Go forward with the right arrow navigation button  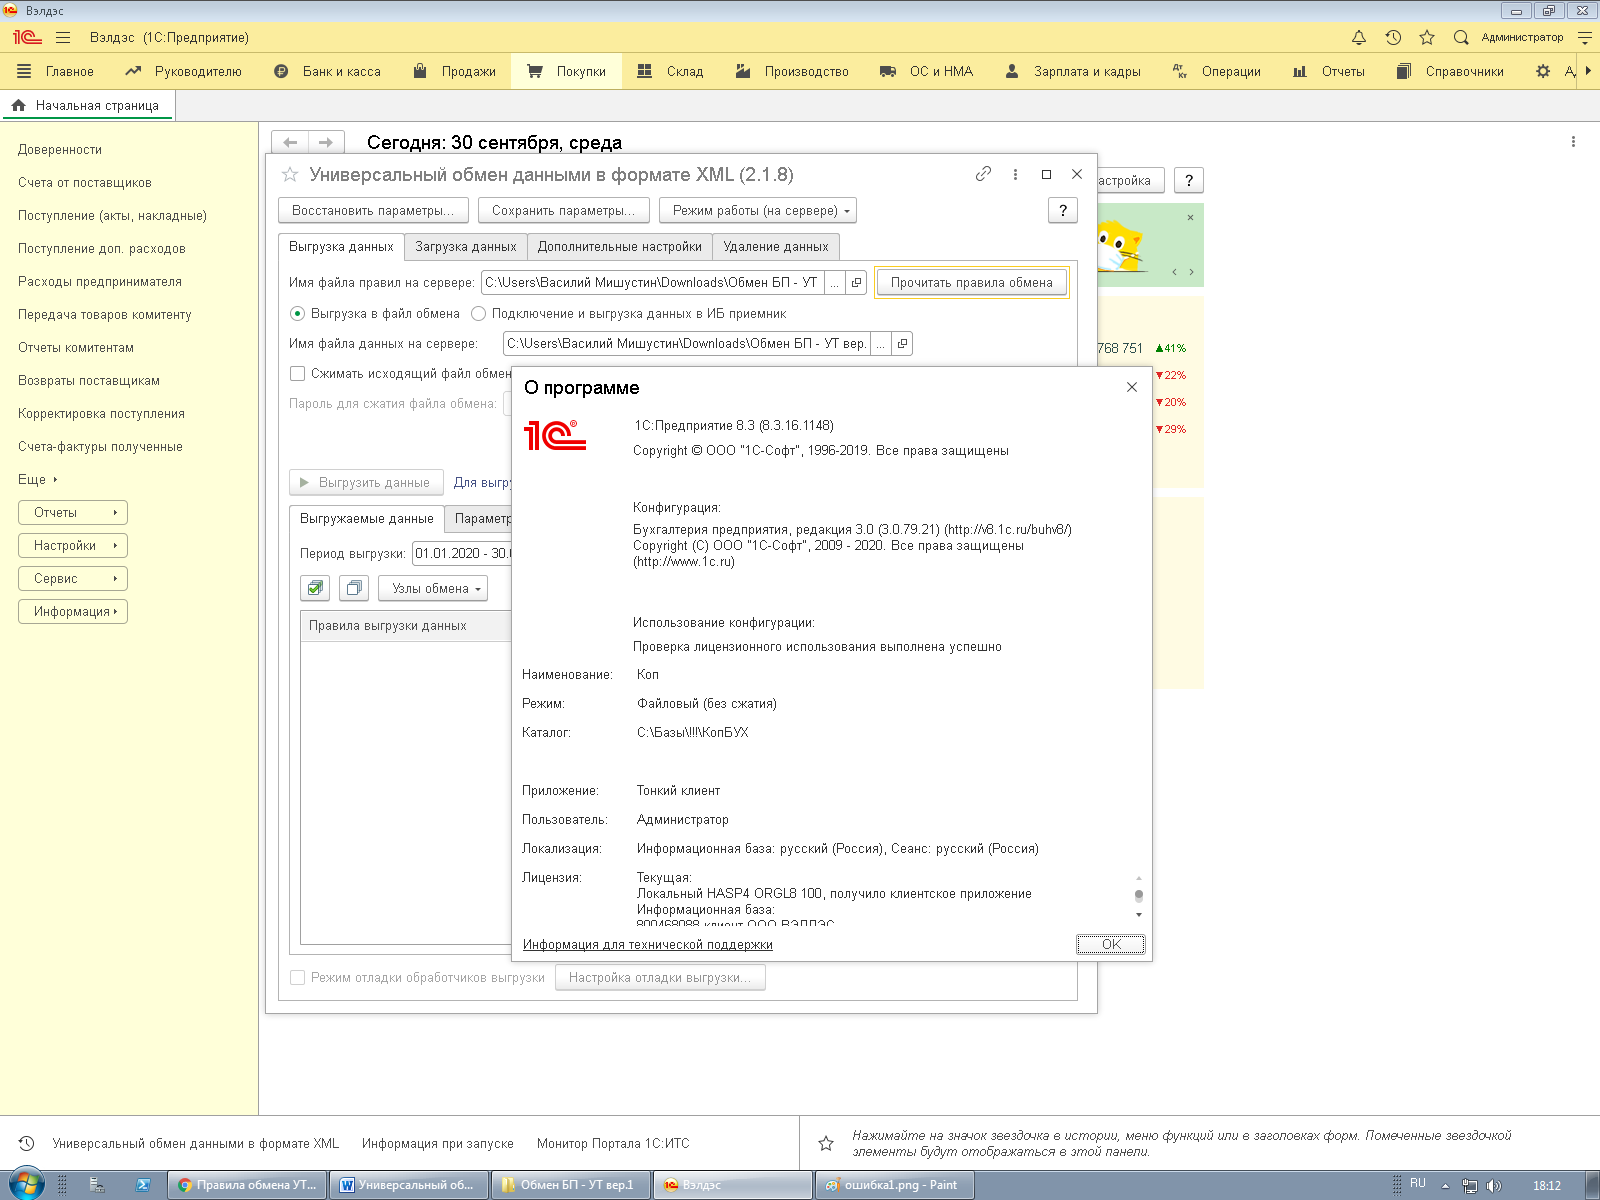tap(326, 142)
